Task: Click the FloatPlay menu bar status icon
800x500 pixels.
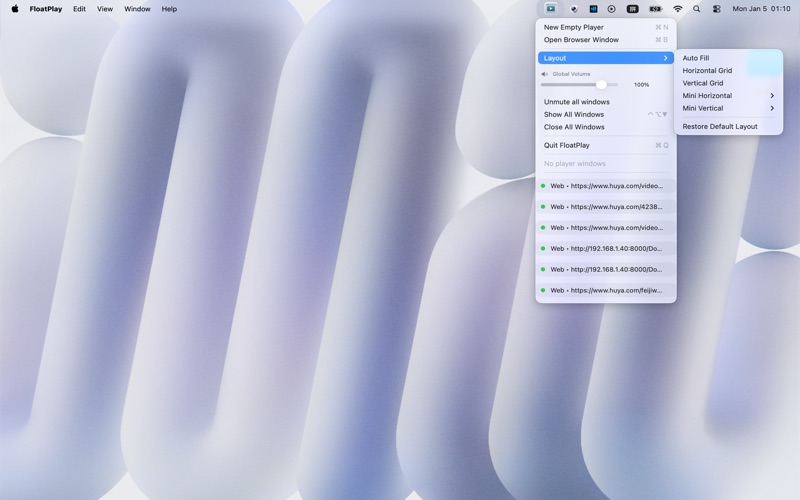Action: click(551, 9)
